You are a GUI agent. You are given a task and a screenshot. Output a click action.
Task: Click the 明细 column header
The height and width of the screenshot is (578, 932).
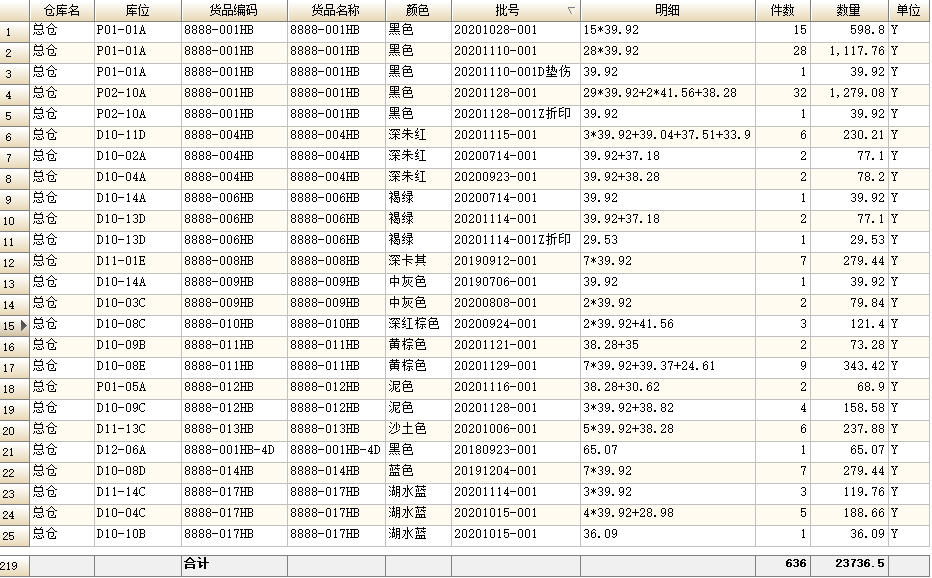[x=667, y=10]
